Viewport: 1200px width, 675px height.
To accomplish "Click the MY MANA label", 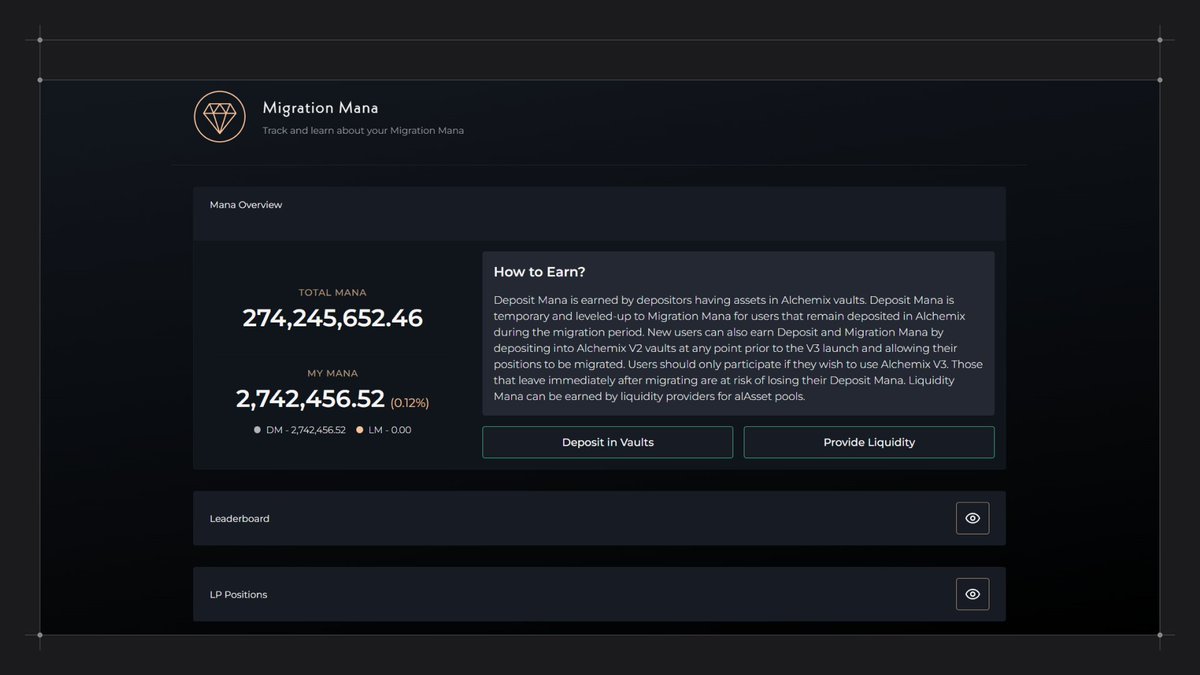I will (332, 374).
